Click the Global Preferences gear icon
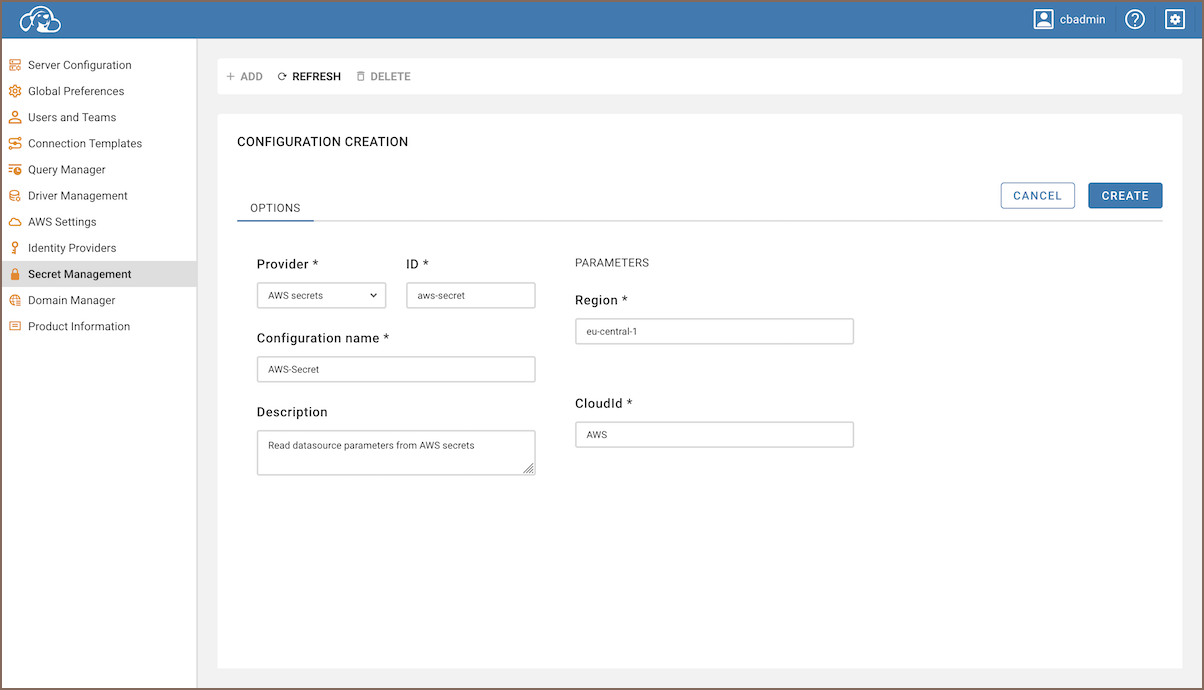This screenshot has width=1204, height=690. 15,91
